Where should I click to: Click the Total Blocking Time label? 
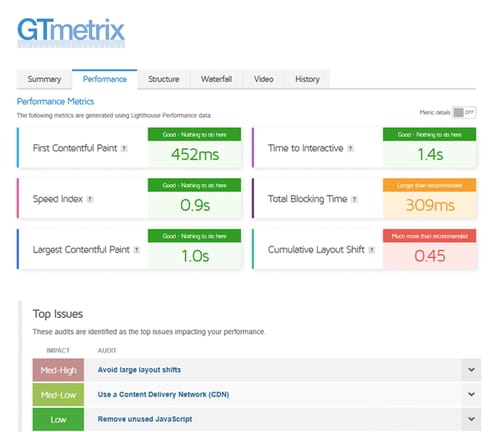tap(307, 199)
